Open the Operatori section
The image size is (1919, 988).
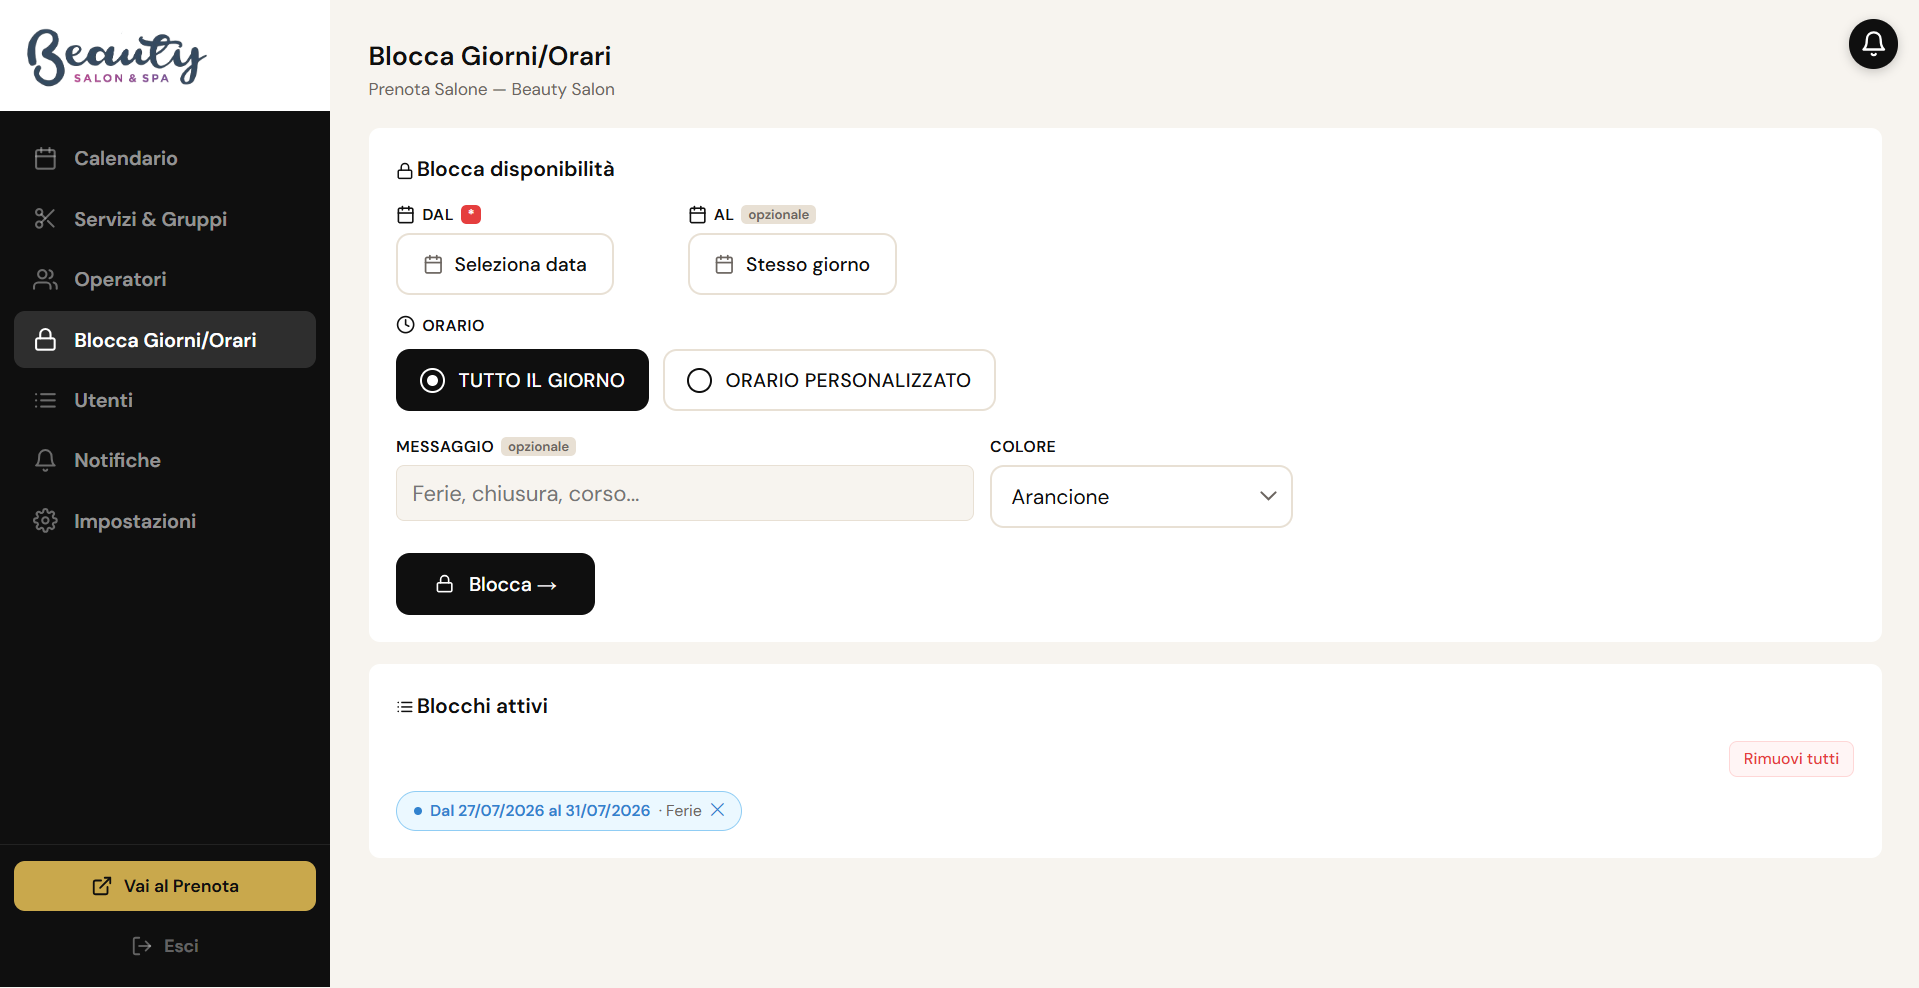(165, 279)
